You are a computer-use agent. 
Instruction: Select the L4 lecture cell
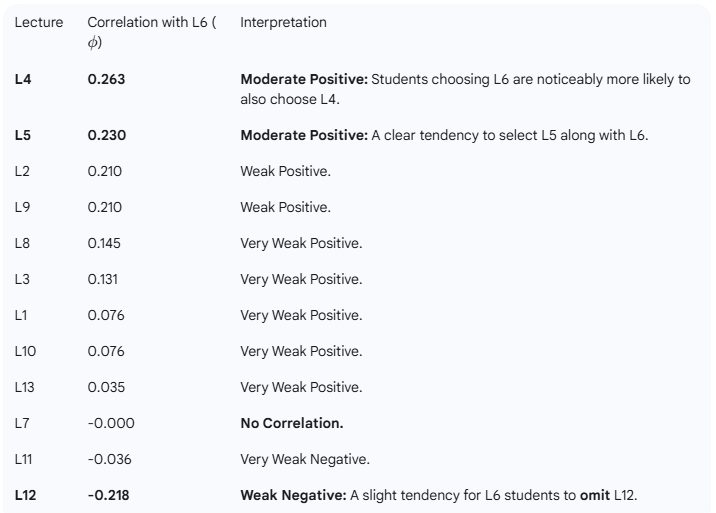coord(24,79)
